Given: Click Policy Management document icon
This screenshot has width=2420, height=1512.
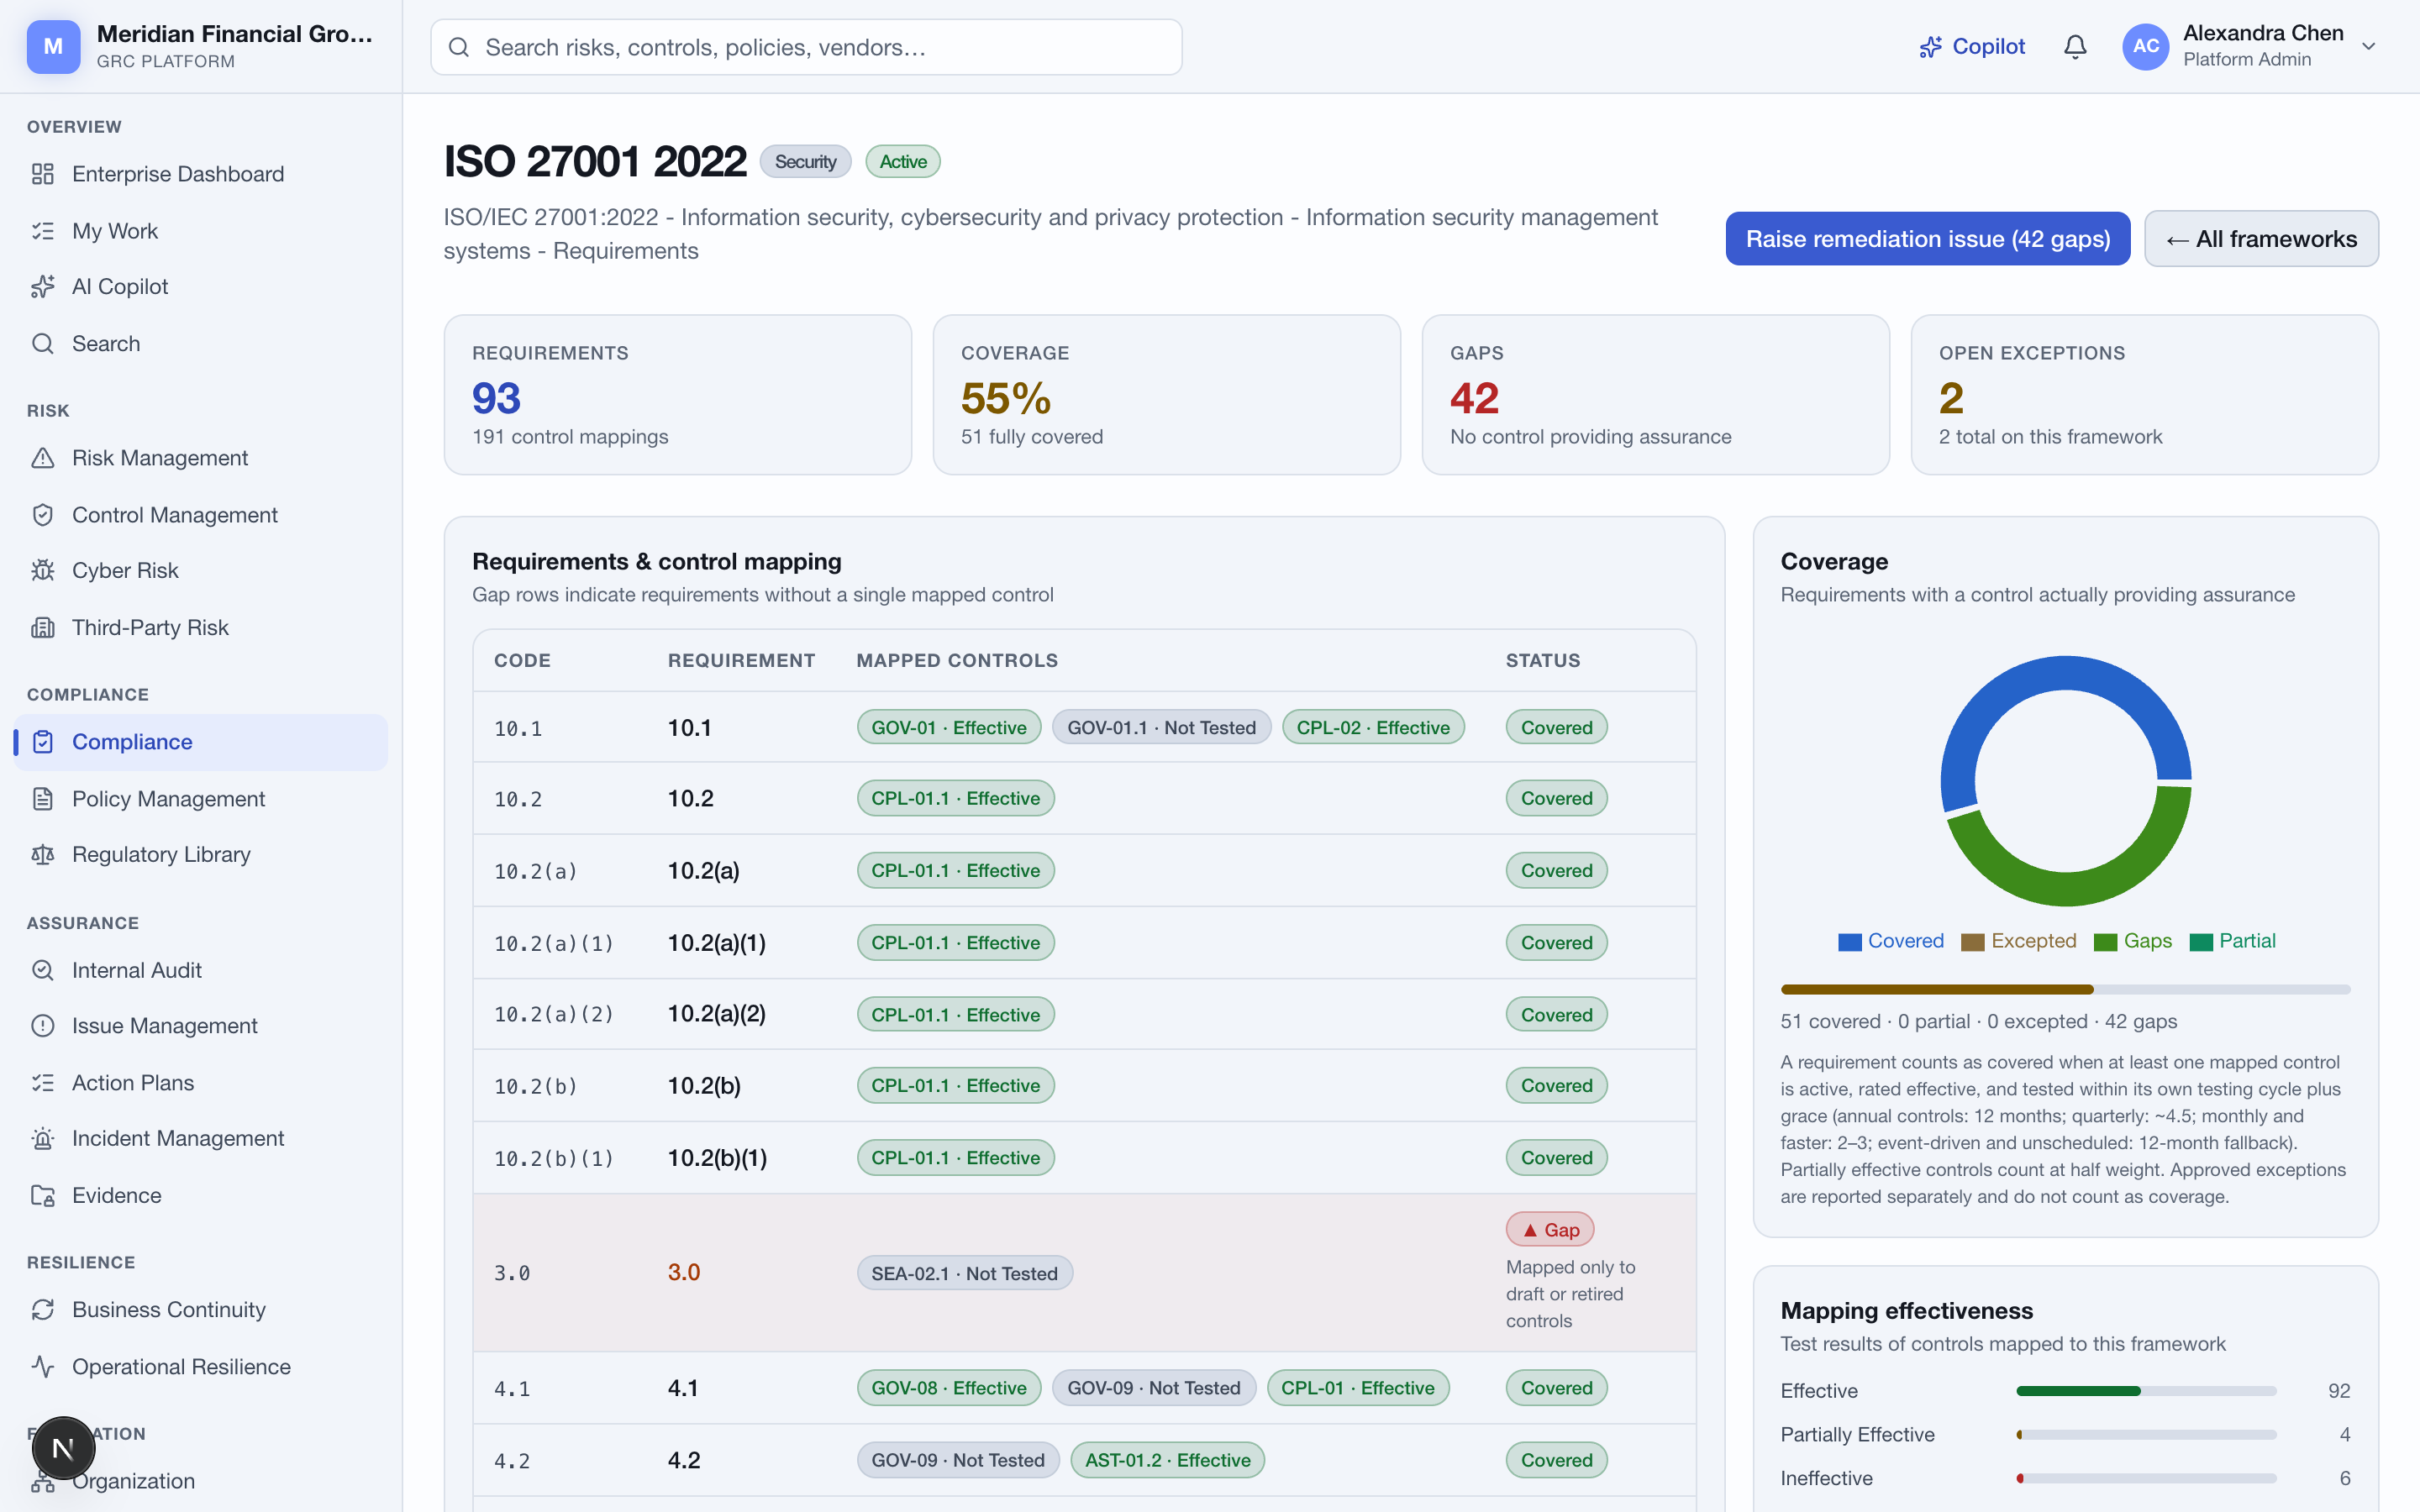Looking at the screenshot, I should coord(42,799).
